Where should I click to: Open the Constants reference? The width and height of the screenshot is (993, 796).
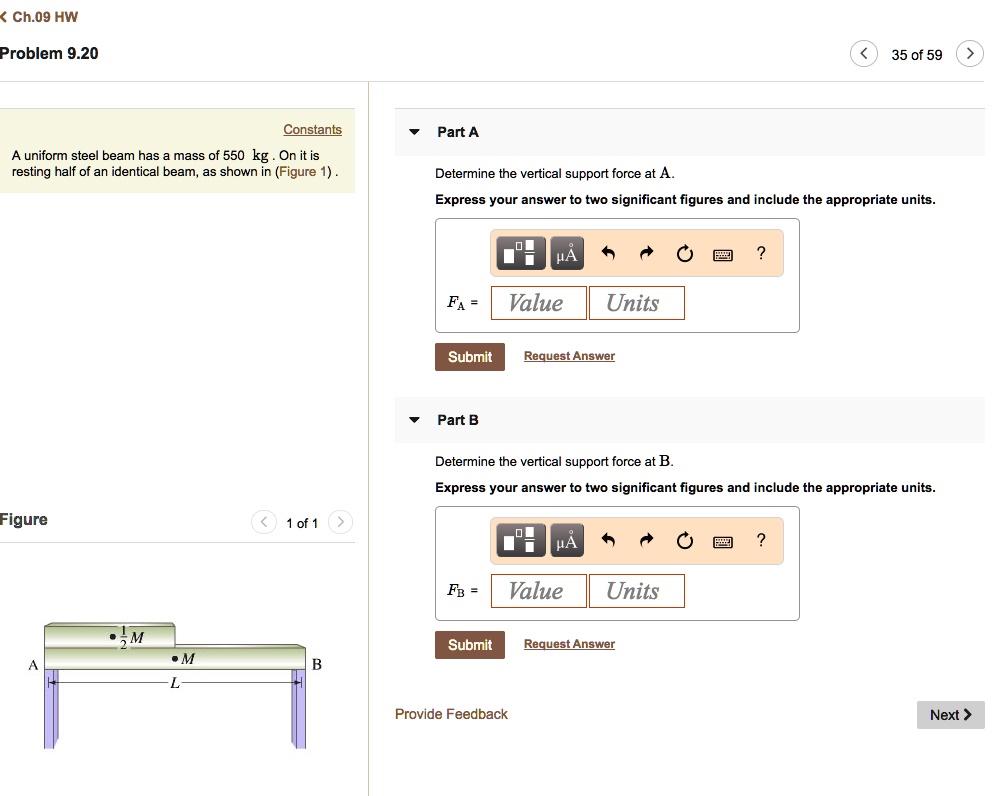(313, 129)
